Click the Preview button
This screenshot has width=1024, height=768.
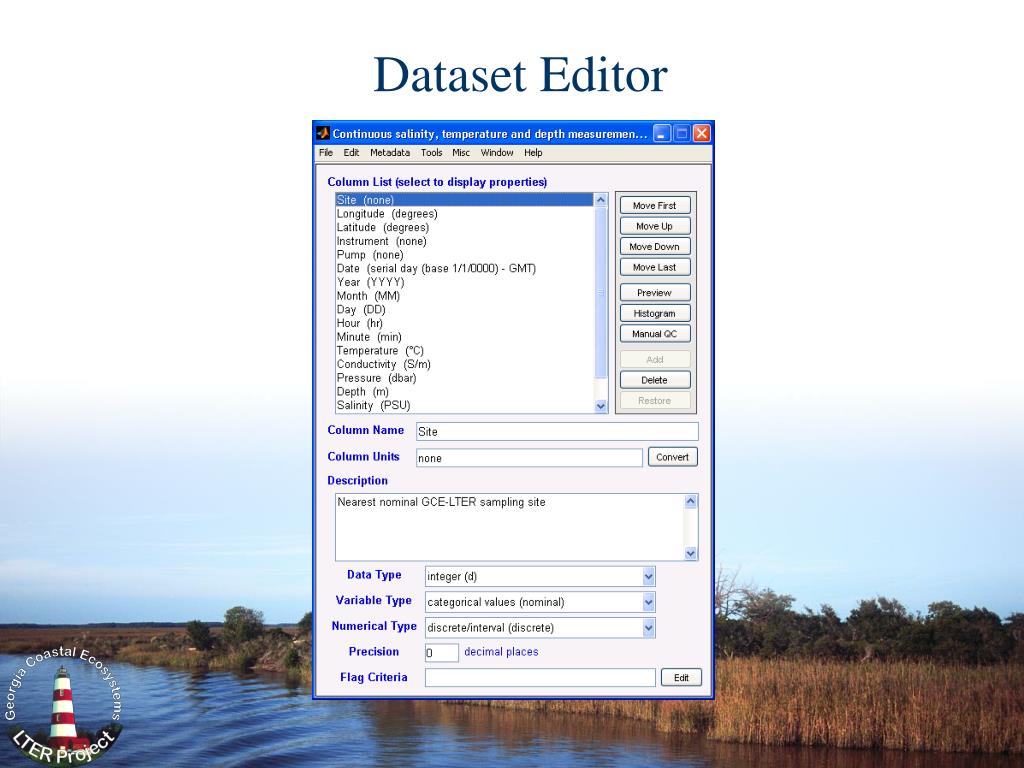tap(654, 293)
